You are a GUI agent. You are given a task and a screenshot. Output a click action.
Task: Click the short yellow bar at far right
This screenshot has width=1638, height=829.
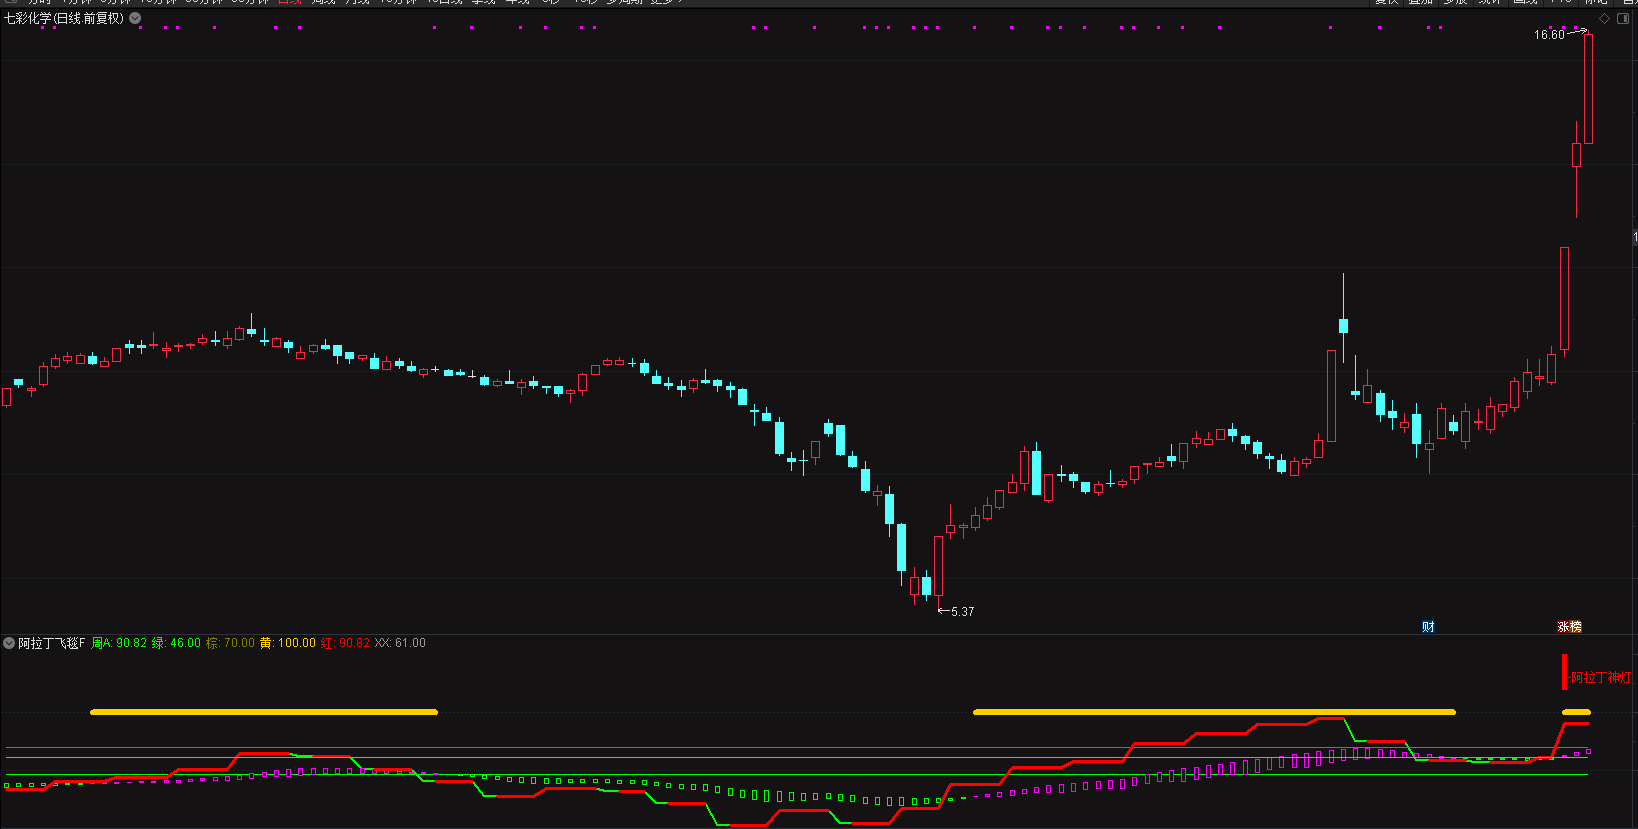tap(1576, 712)
